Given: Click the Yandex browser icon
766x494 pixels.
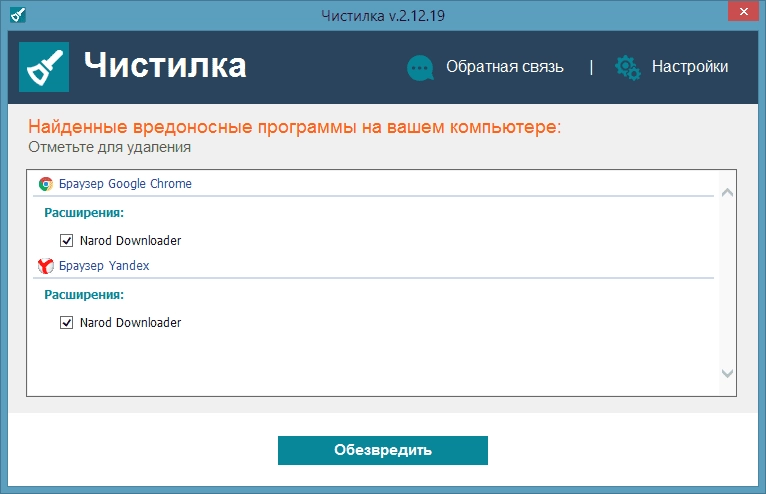Looking at the screenshot, I should tap(46, 266).
